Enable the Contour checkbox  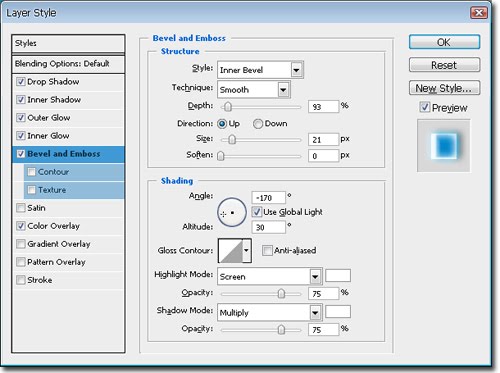click(x=31, y=172)
